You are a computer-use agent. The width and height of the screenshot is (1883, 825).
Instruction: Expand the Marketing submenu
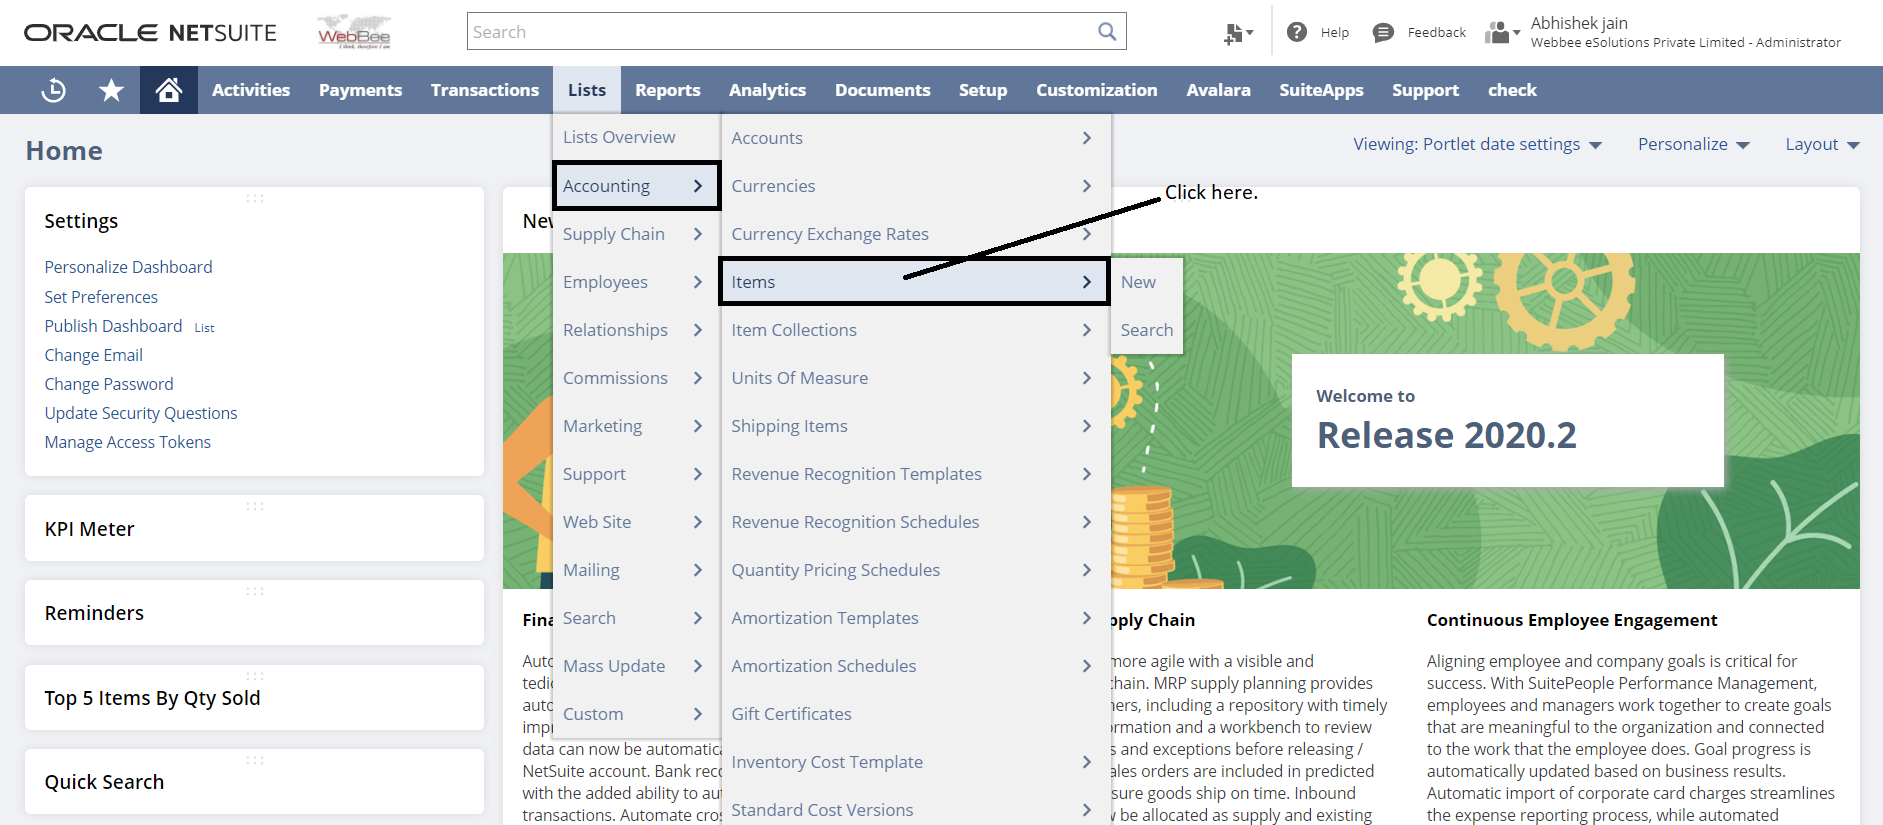pos(636,426)
